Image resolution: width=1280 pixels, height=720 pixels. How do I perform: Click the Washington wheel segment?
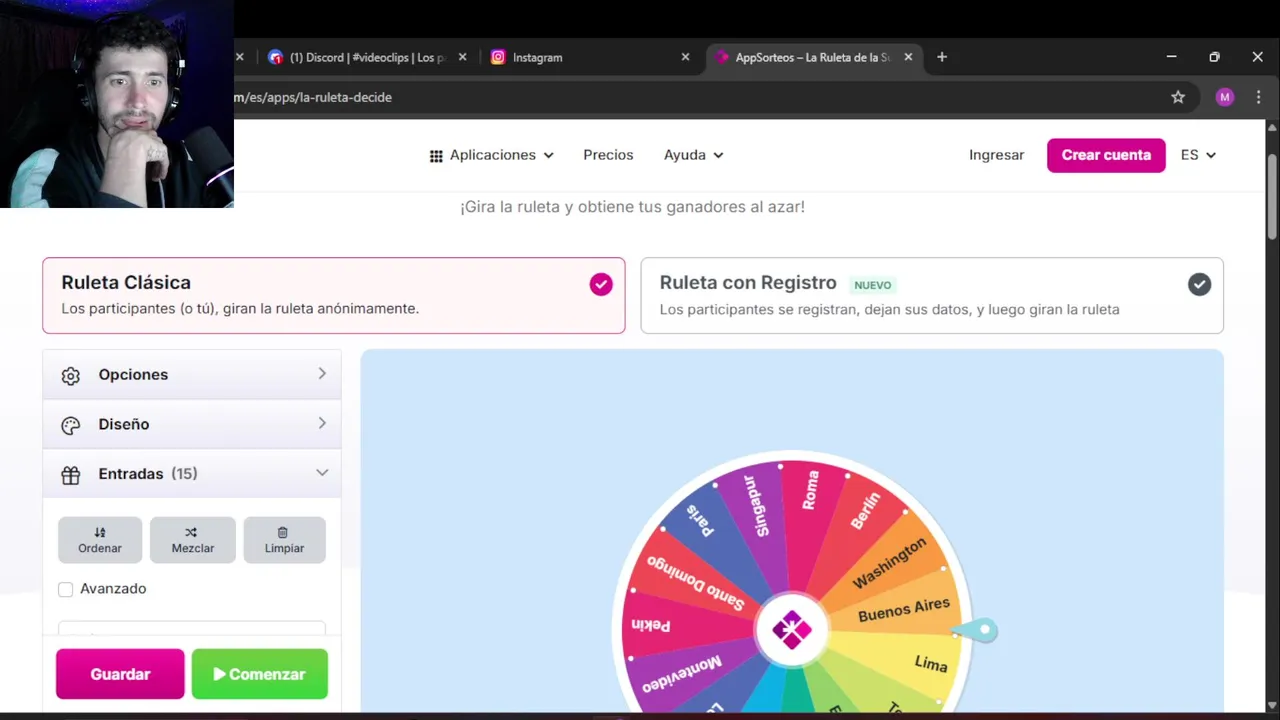[889, 564]
